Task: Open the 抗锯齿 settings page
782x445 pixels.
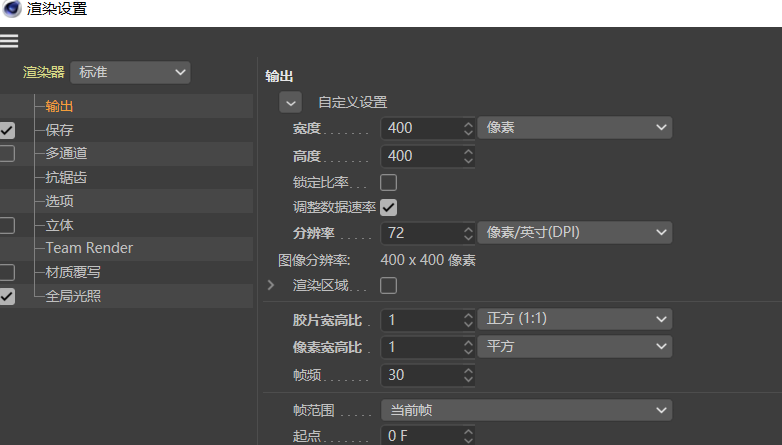Action: click(x=66, y=178)
